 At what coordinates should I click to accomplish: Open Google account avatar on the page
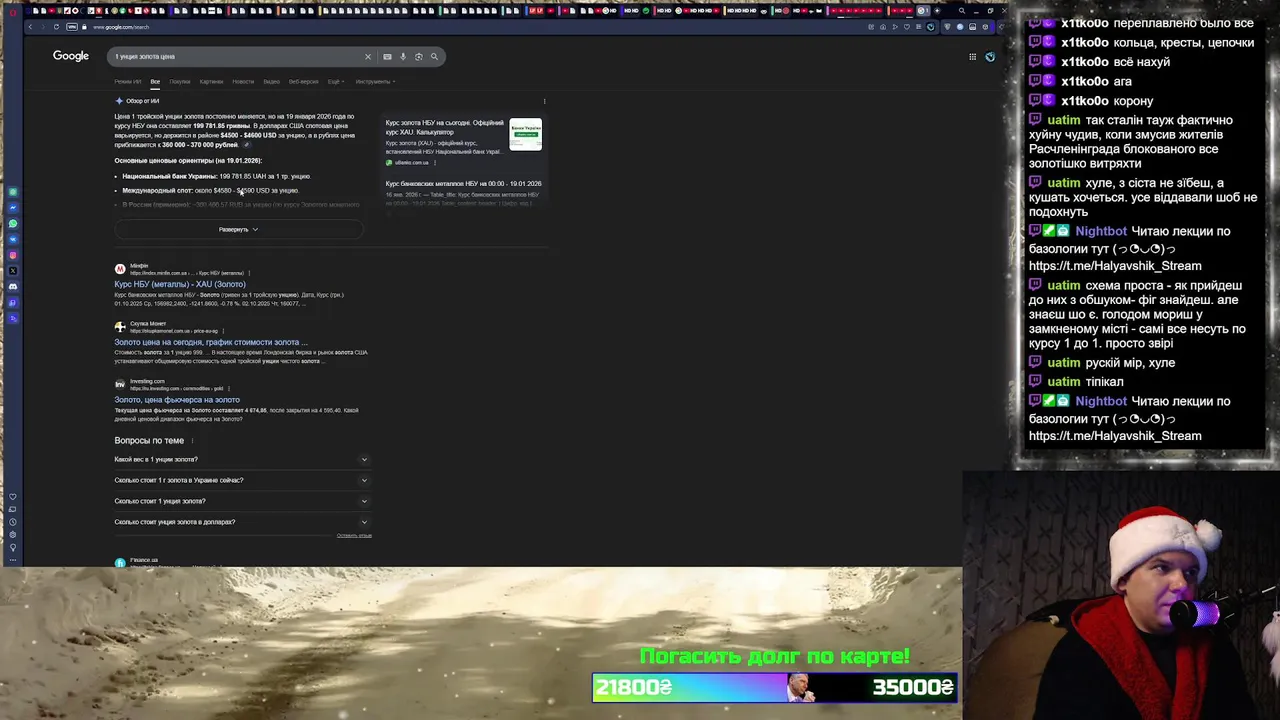coord(990,57)
